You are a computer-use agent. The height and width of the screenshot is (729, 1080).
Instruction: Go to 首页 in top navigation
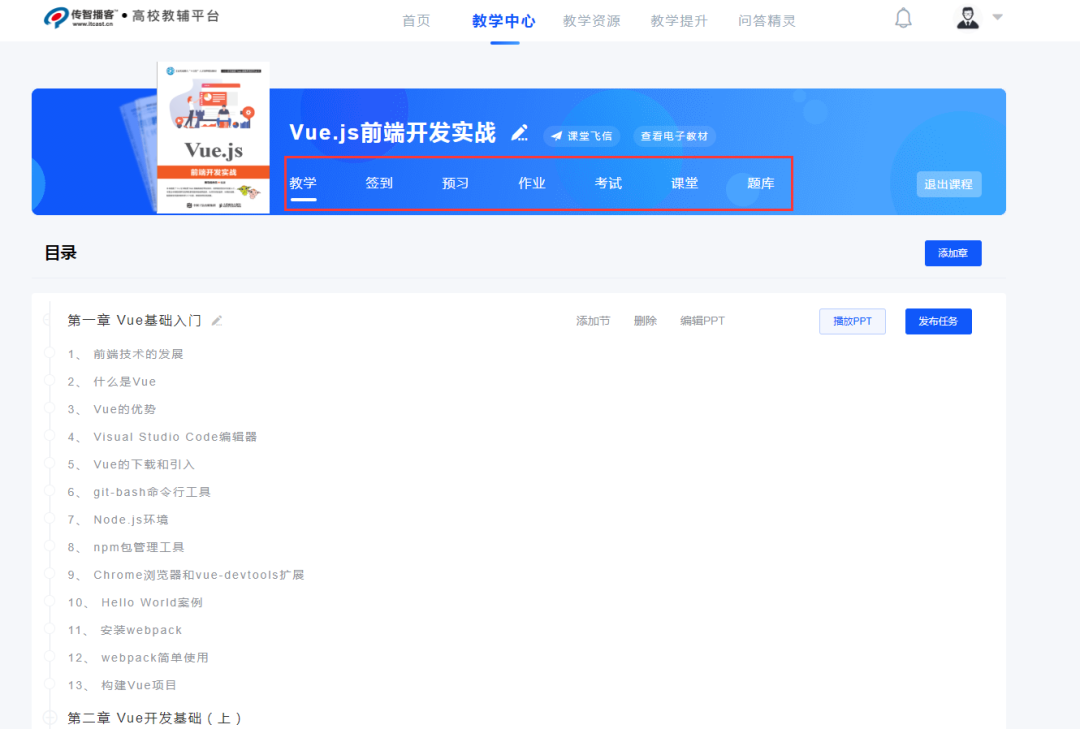point(416,21)
